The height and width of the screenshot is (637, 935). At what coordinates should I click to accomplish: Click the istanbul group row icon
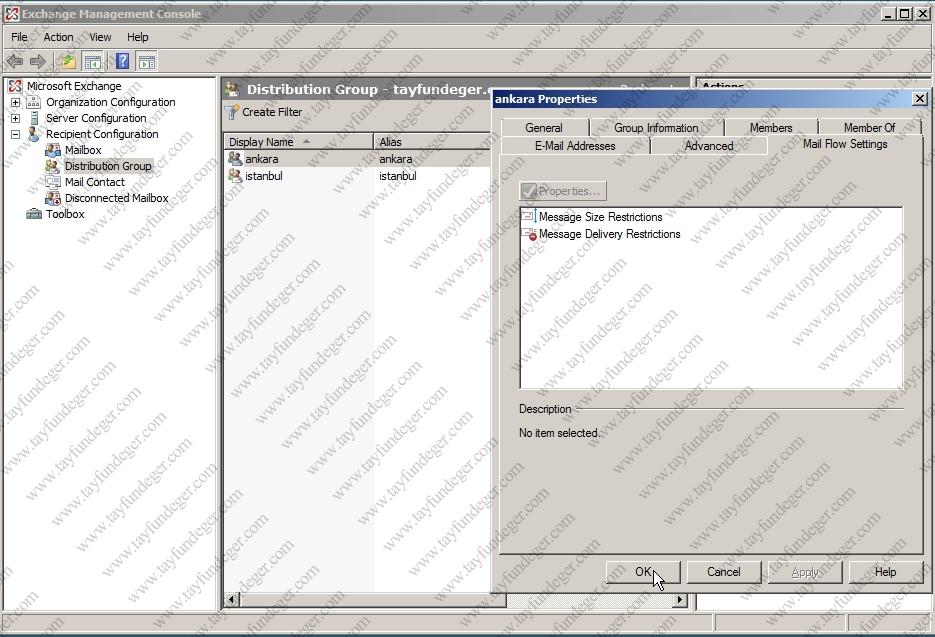236,176
